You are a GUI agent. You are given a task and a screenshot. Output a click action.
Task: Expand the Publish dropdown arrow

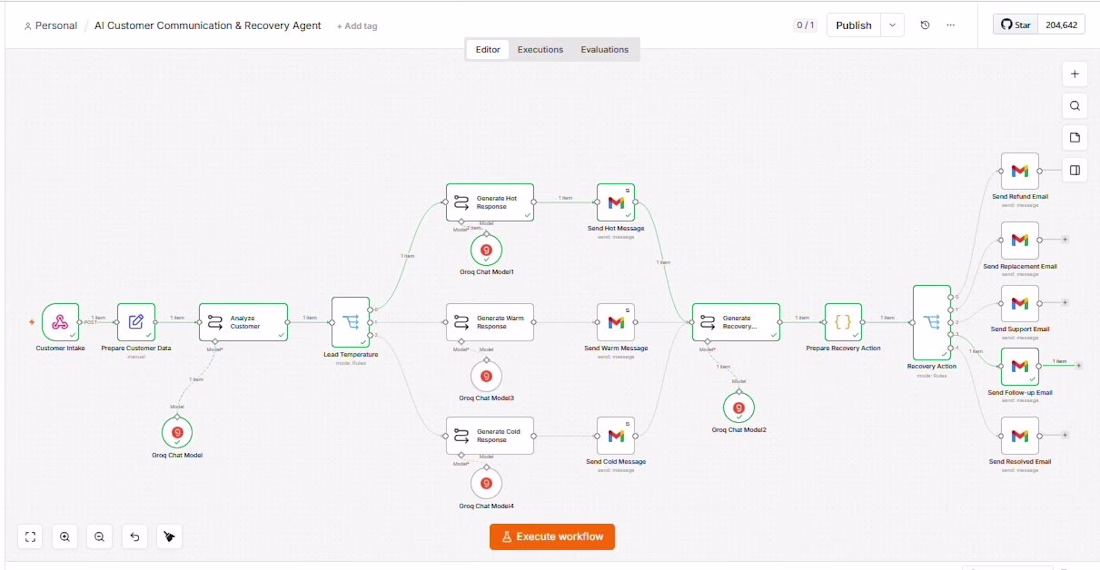(892, 25)
